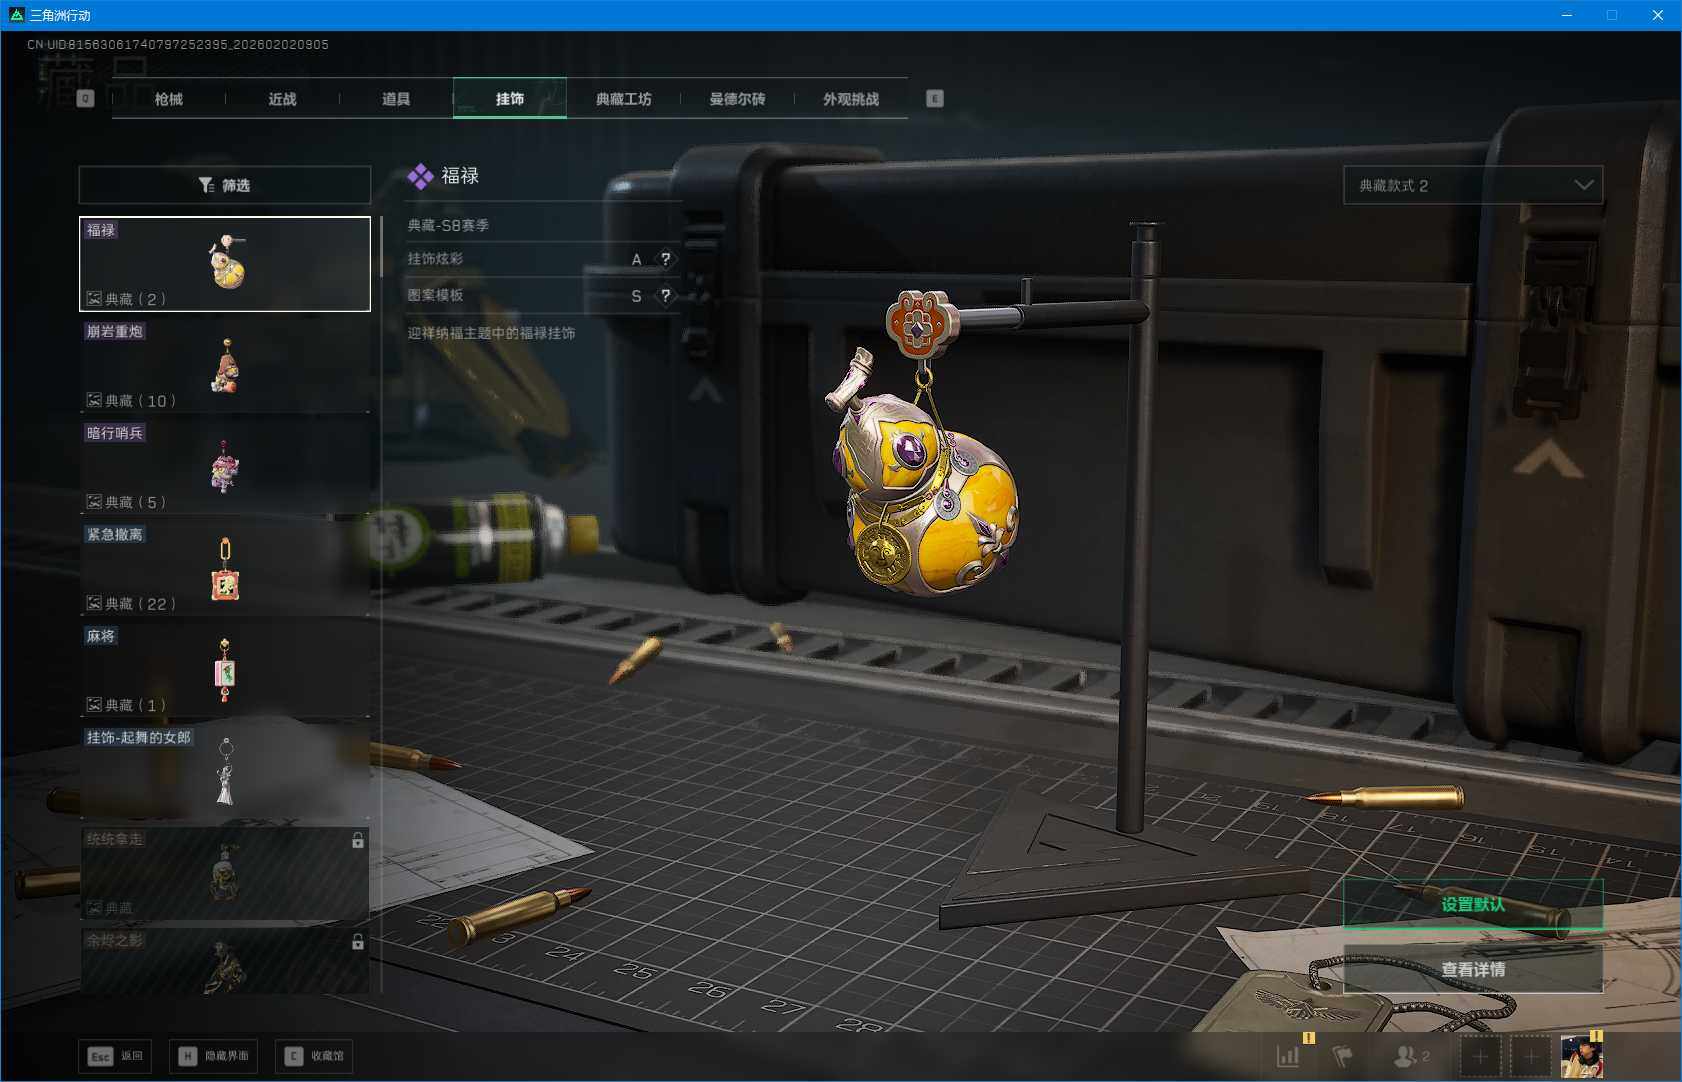Expand the 典藏款式 2 dropdown
The width and height of the screenshot is (1682, 1082).
point(1472,185)
